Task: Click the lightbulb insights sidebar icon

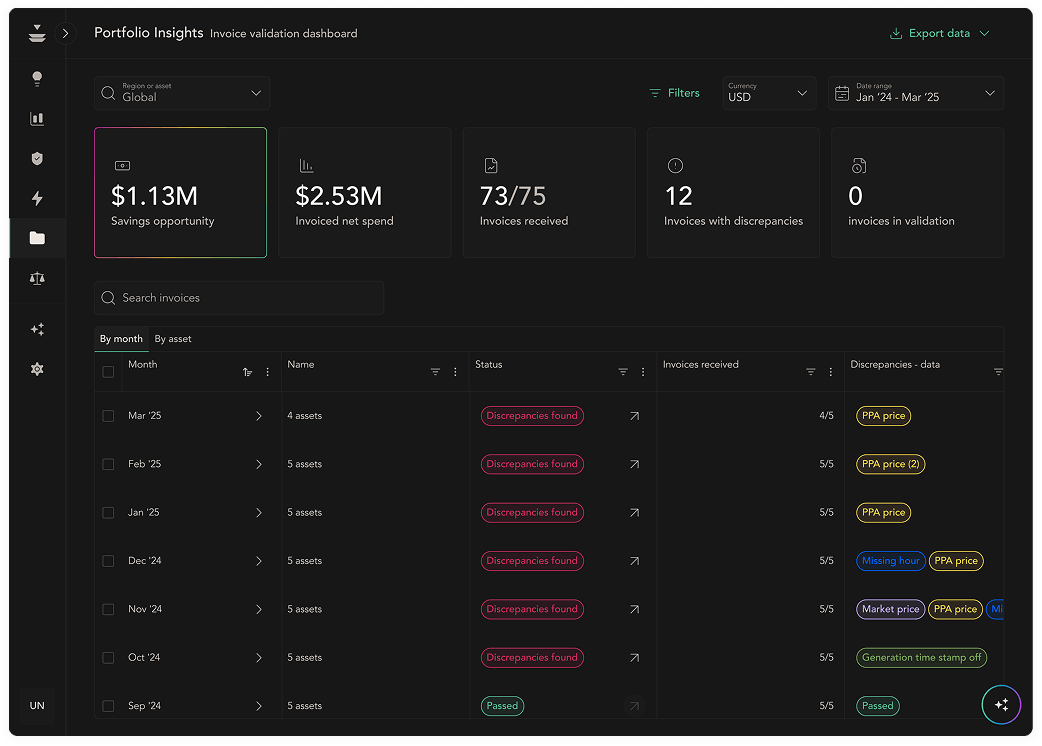Action: pyautogui.click(x=37, y=79)
